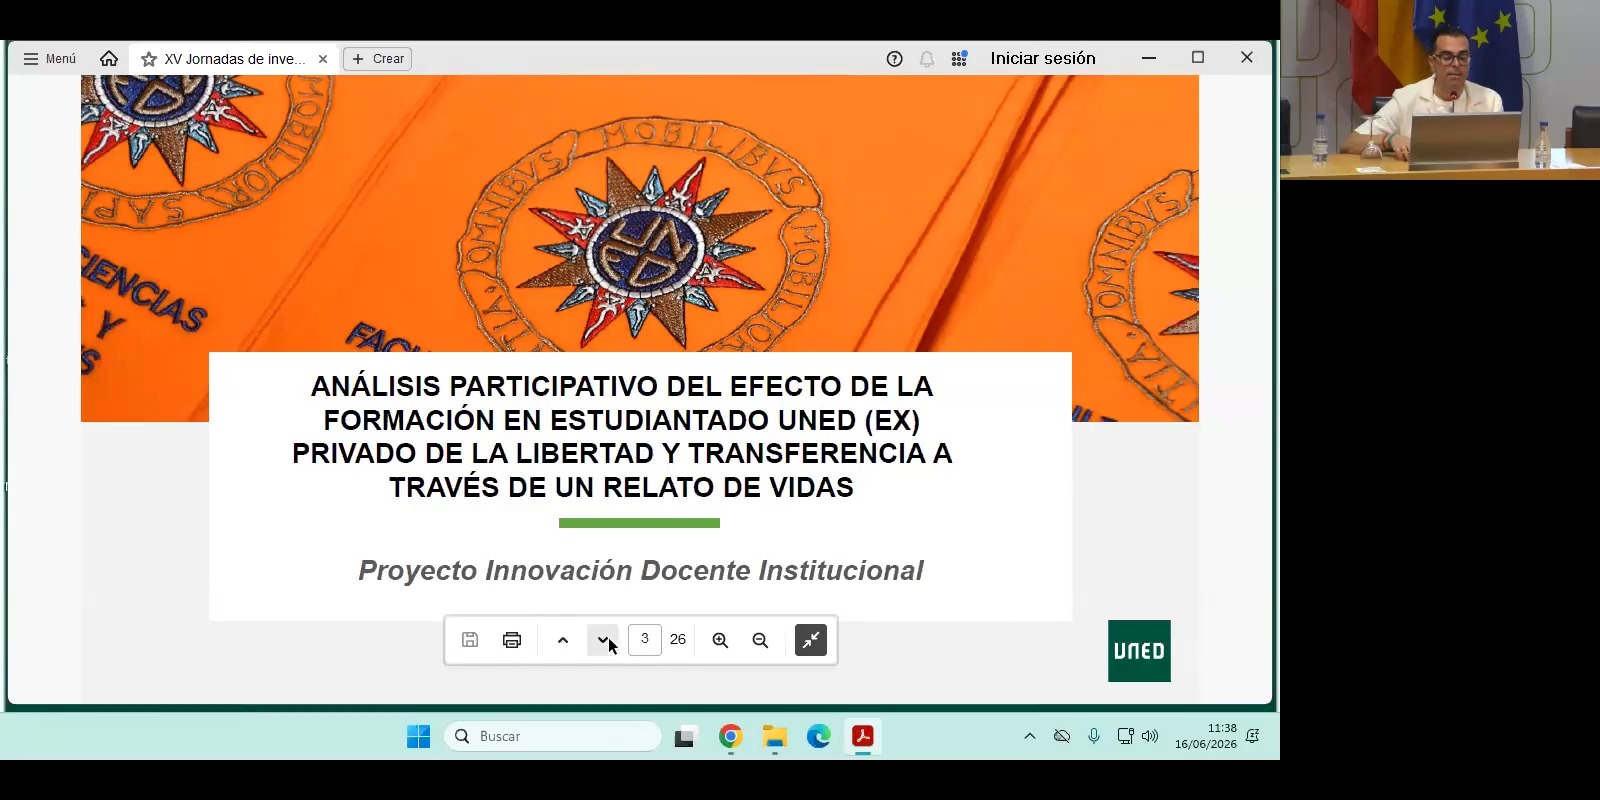Open Adobe Acrobat taskbar icon
Screen dimensions: 1600x800
(x=863, y=737)
